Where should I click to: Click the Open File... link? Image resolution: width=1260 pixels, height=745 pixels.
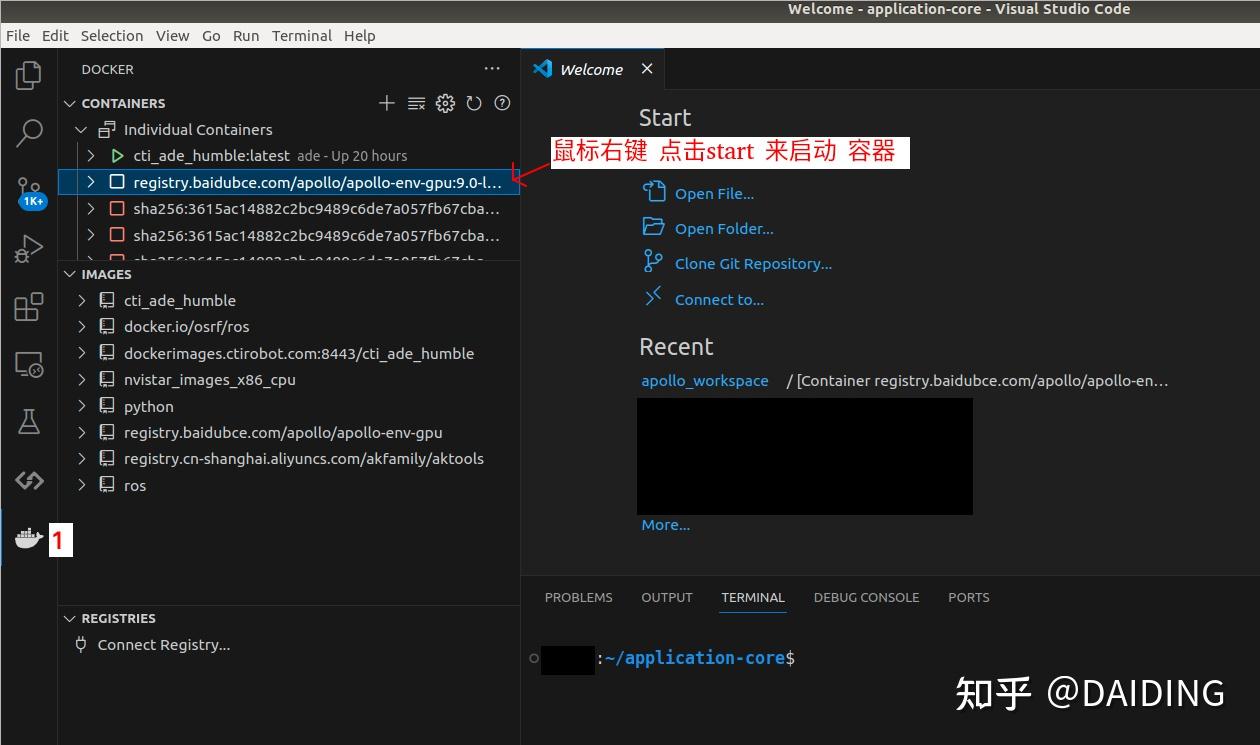[x=714, y=194]
